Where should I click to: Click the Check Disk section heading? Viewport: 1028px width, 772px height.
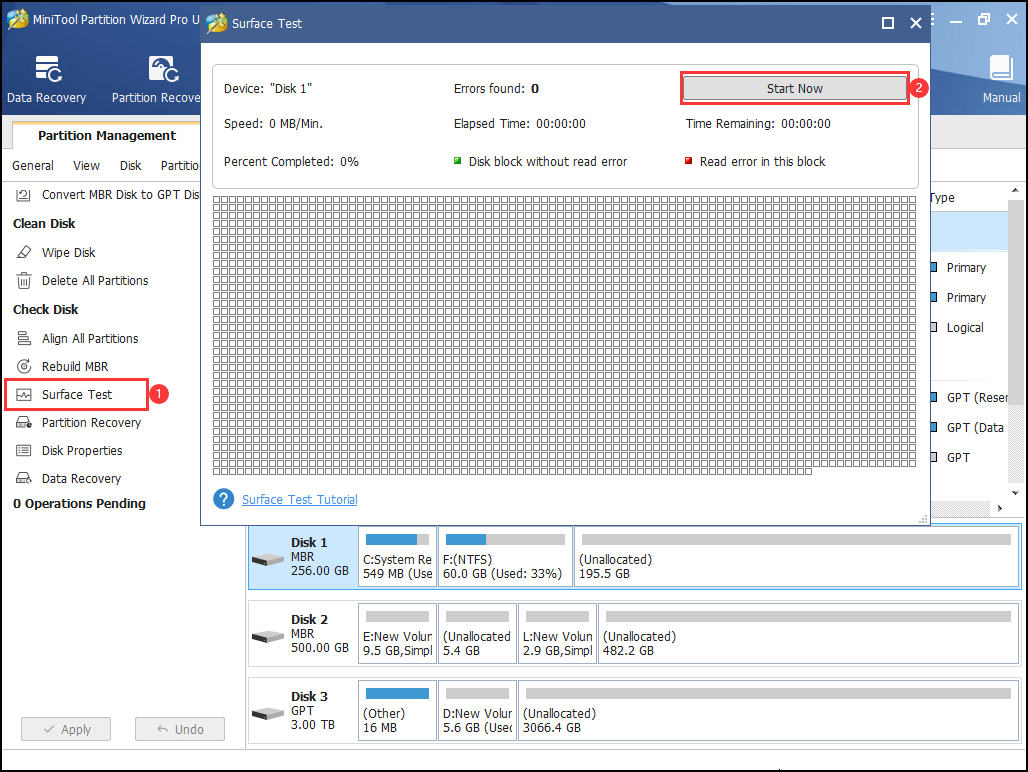(x=45, y=309)
